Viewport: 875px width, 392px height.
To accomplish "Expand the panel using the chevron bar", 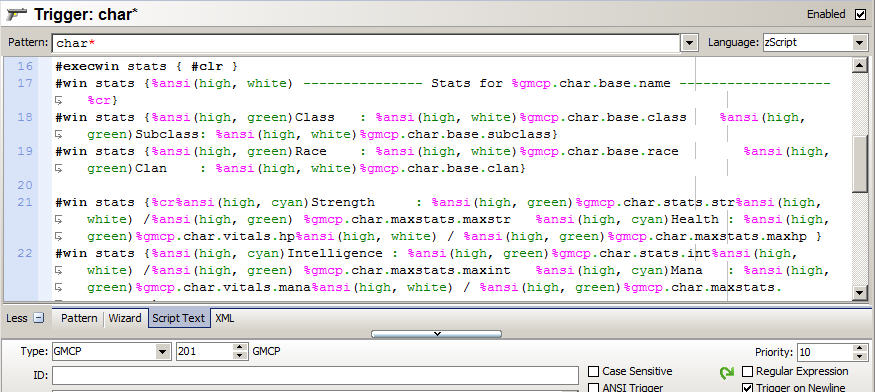I will [x=436, y=334].
